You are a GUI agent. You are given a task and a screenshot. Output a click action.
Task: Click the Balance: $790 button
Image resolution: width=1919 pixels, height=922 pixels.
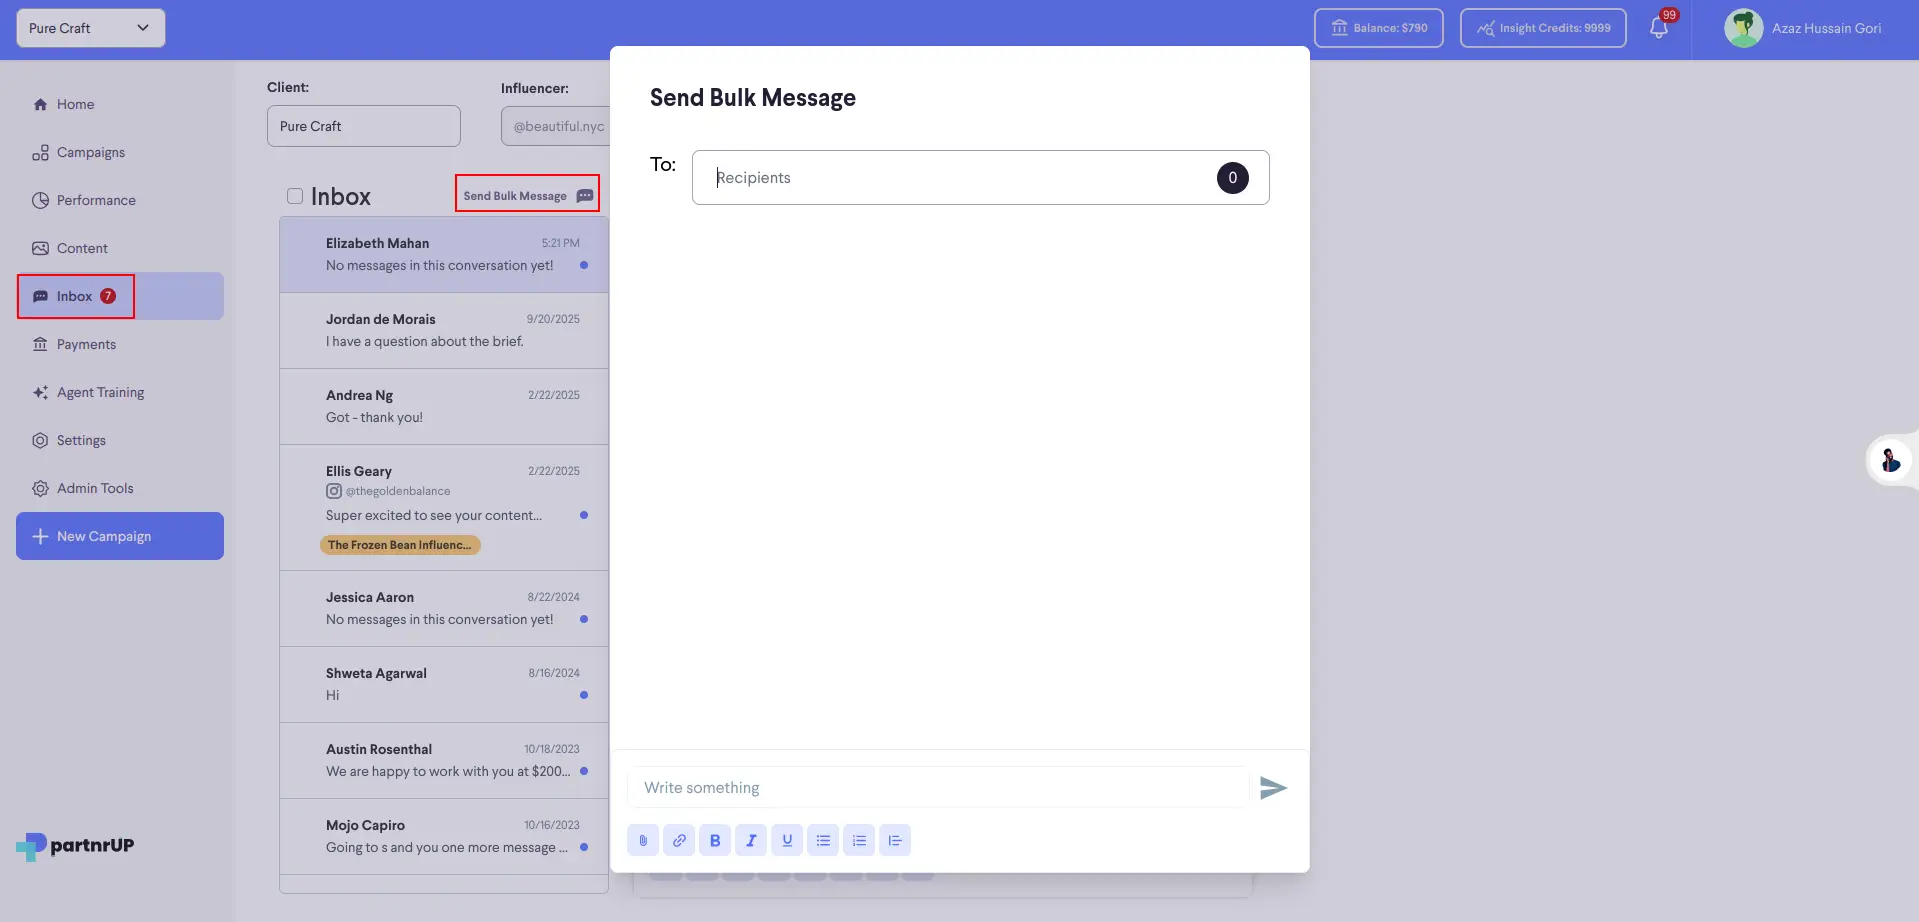pyautogui.click(x=1378, y=28)
